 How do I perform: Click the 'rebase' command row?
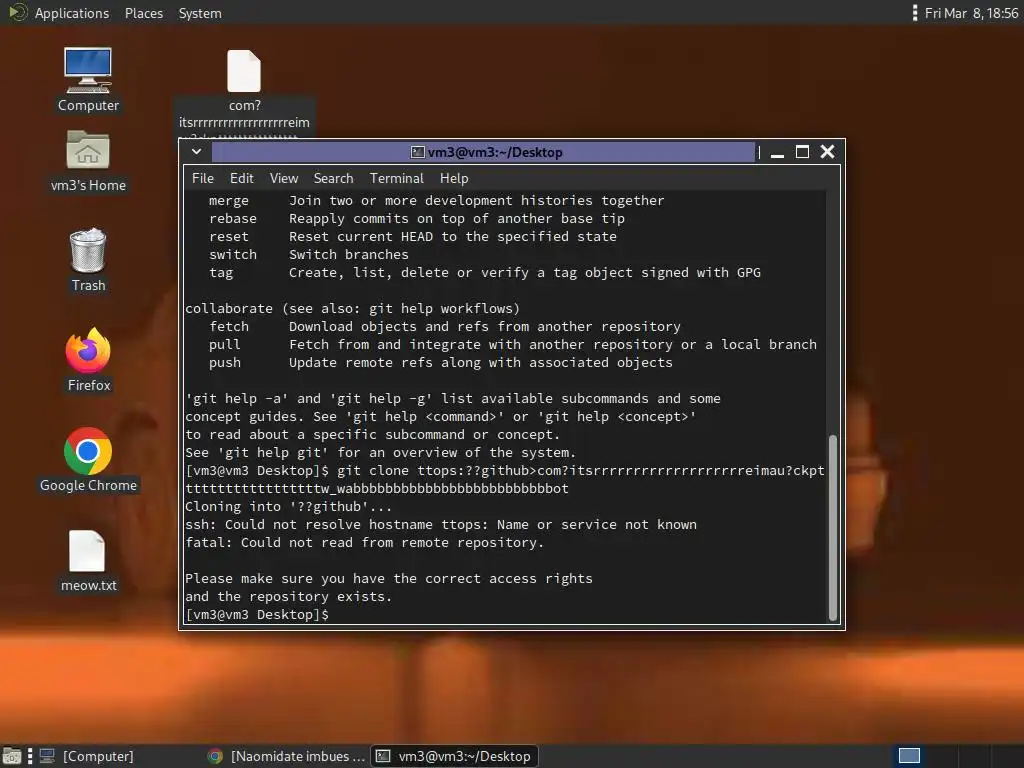click(417, 219)
